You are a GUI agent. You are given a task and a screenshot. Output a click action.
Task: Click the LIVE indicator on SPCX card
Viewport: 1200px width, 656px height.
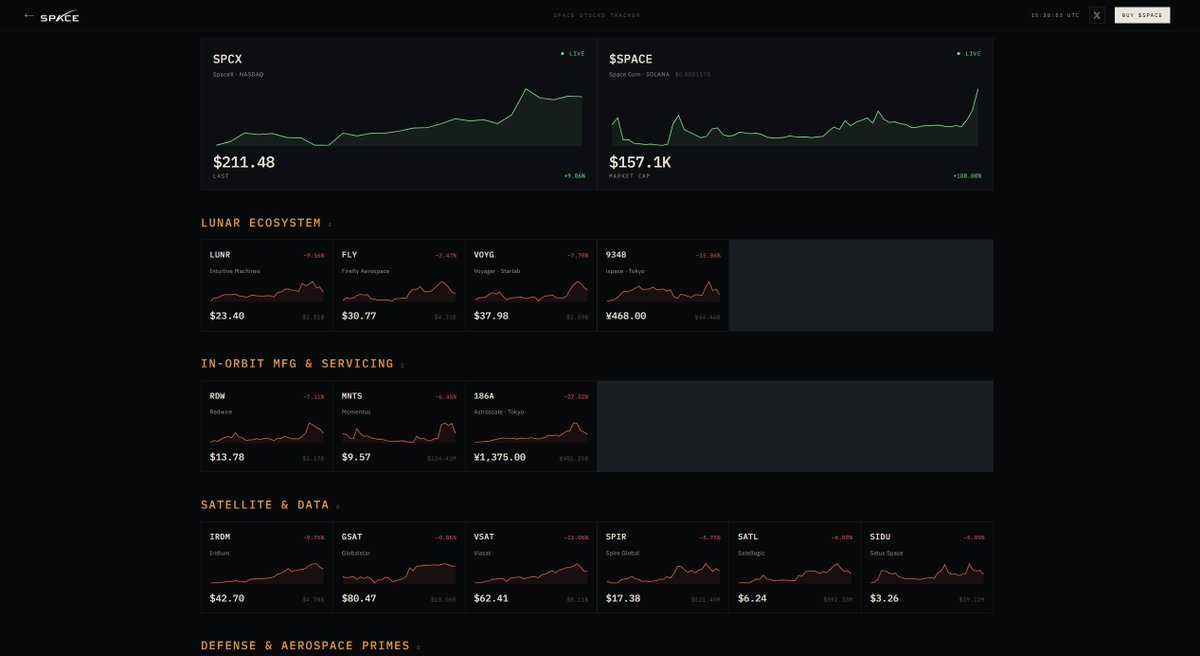[573, 53]
